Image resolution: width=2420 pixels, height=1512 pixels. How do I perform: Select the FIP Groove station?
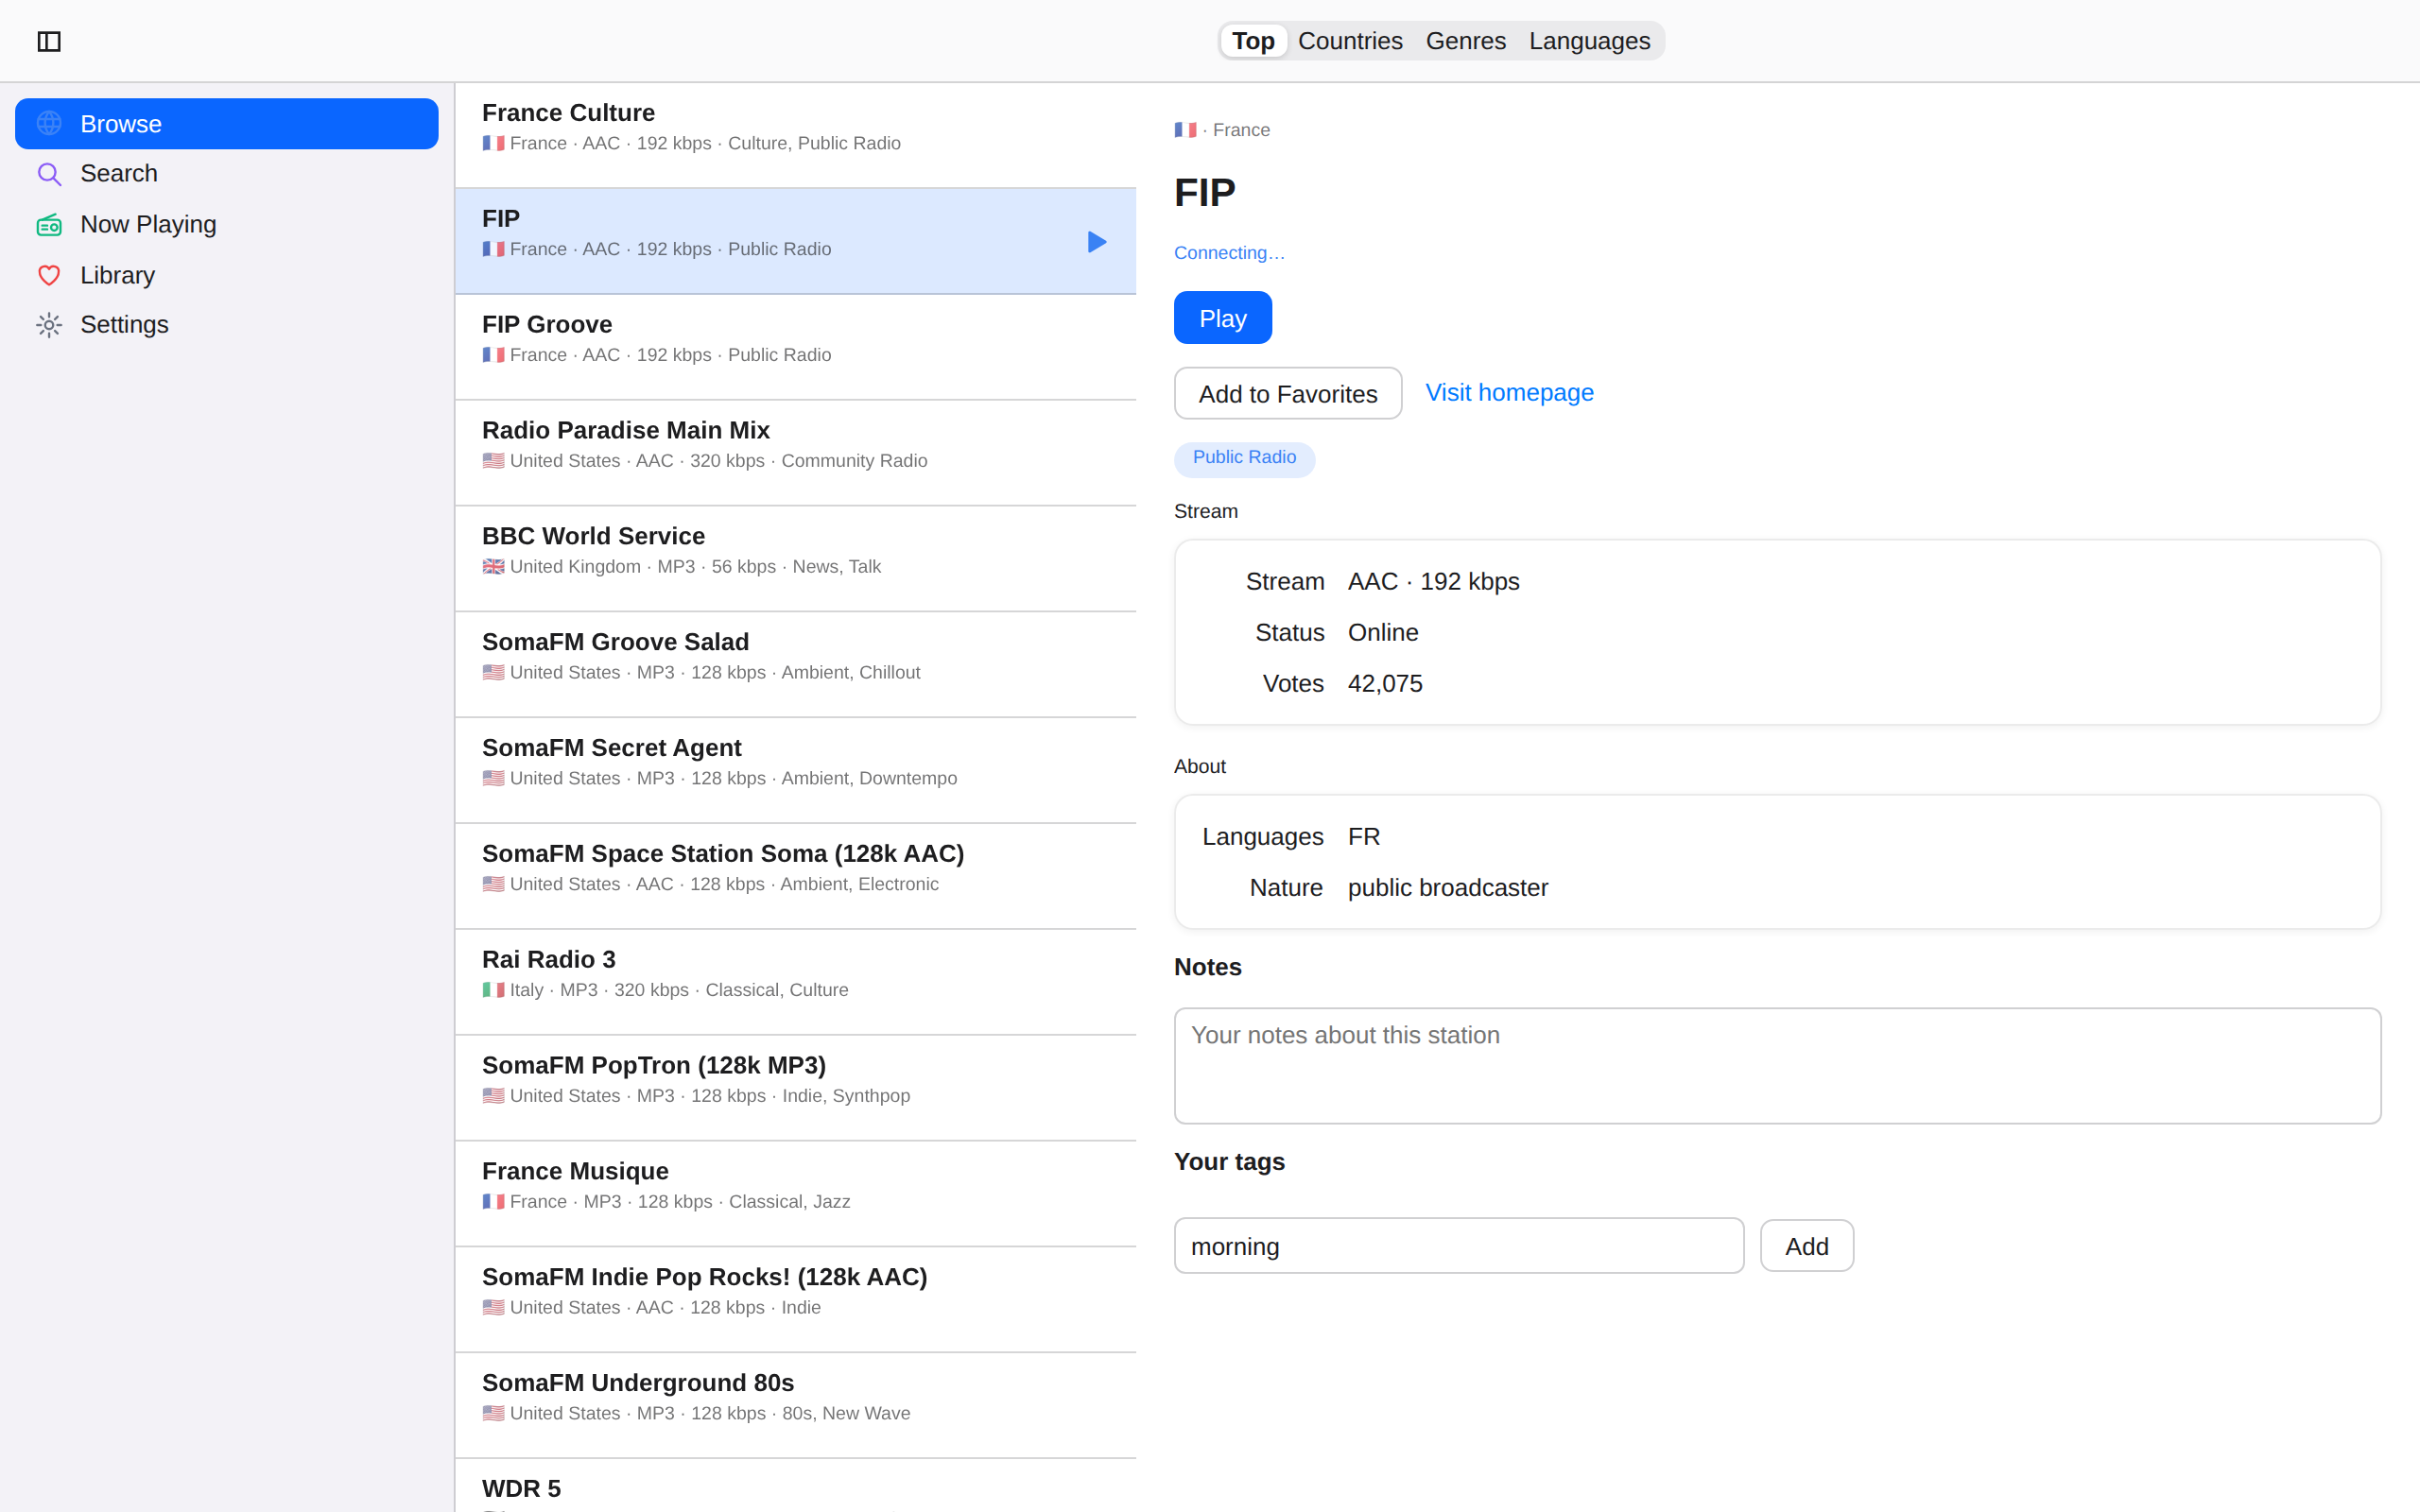pos(796,347)
